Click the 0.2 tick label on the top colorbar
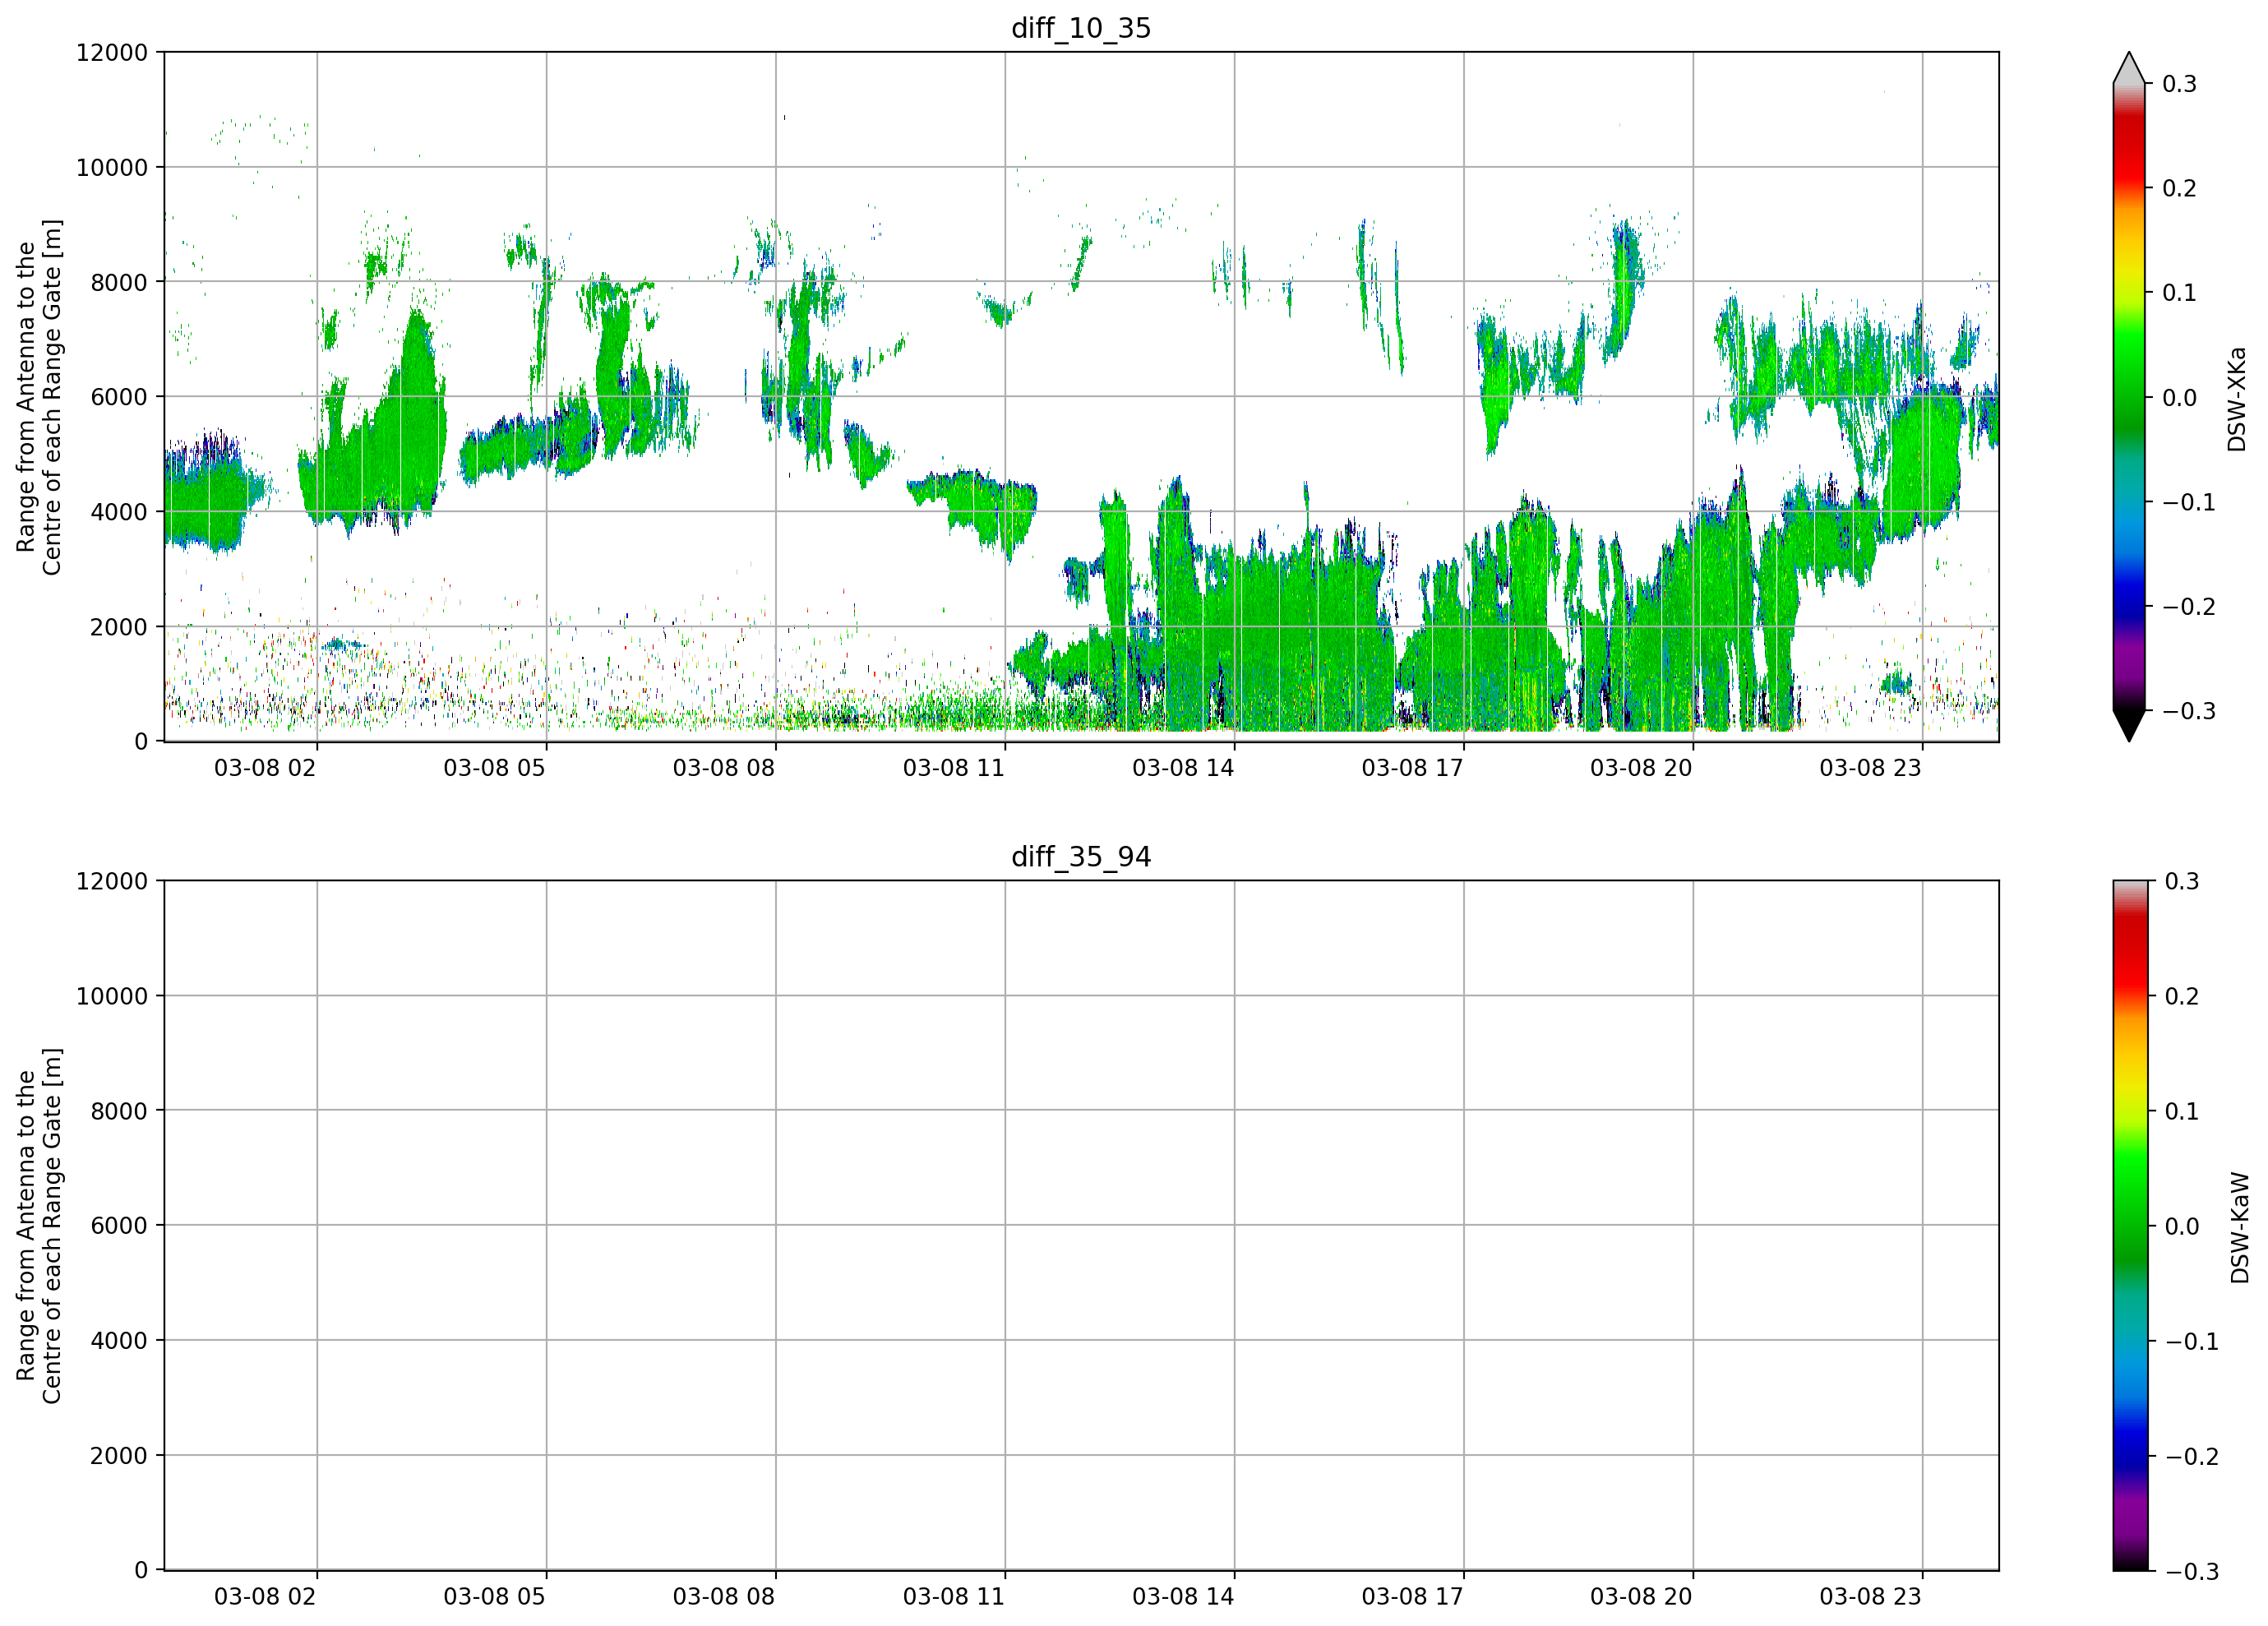The image size is (2268, 1626). pos(2179,188)
